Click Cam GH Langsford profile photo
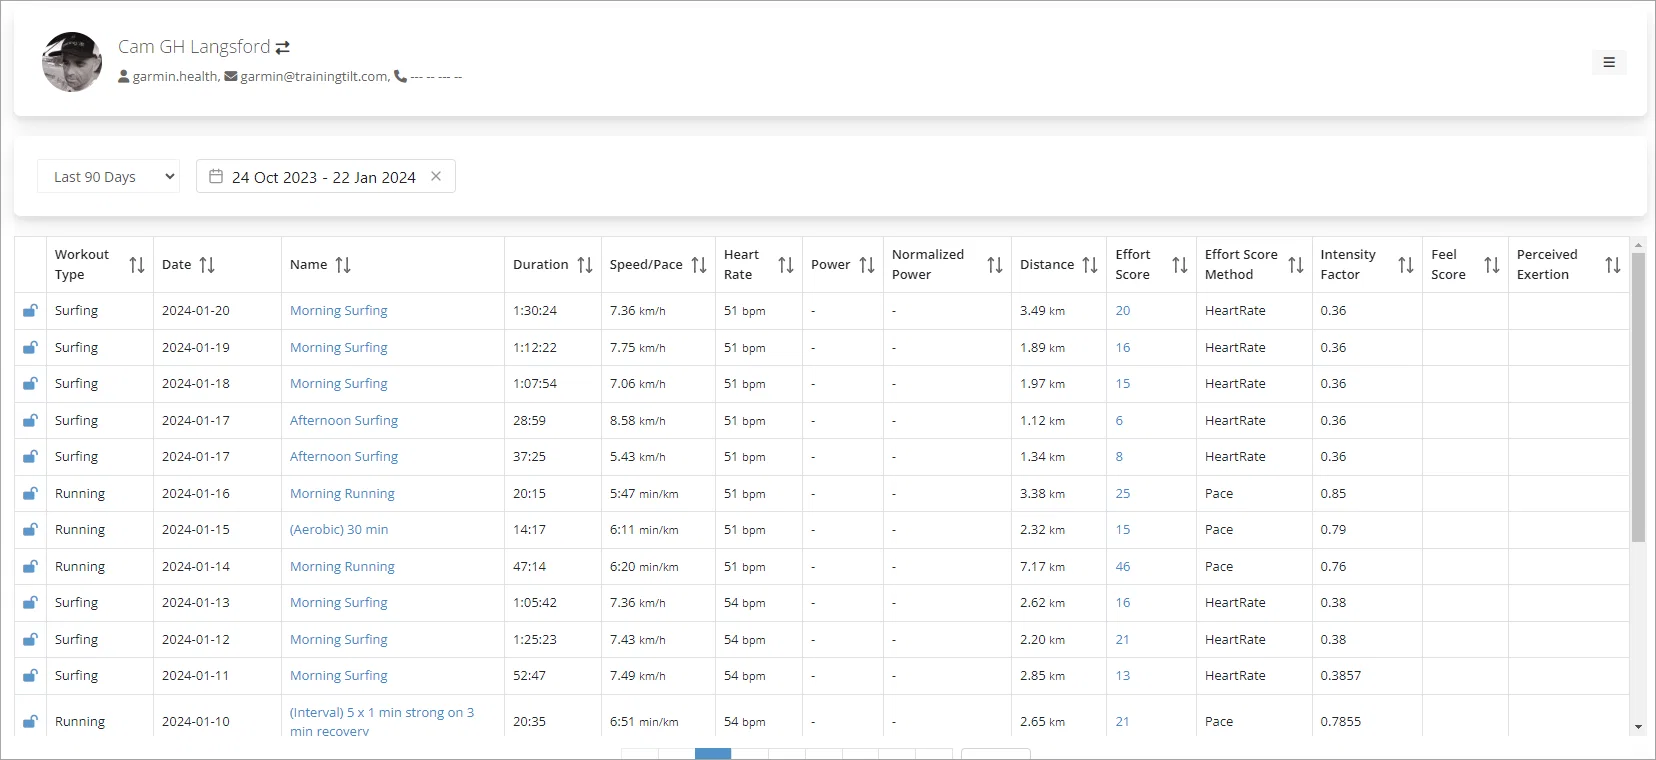Screen dimensions: 1656x760 [x=72, y=62]
